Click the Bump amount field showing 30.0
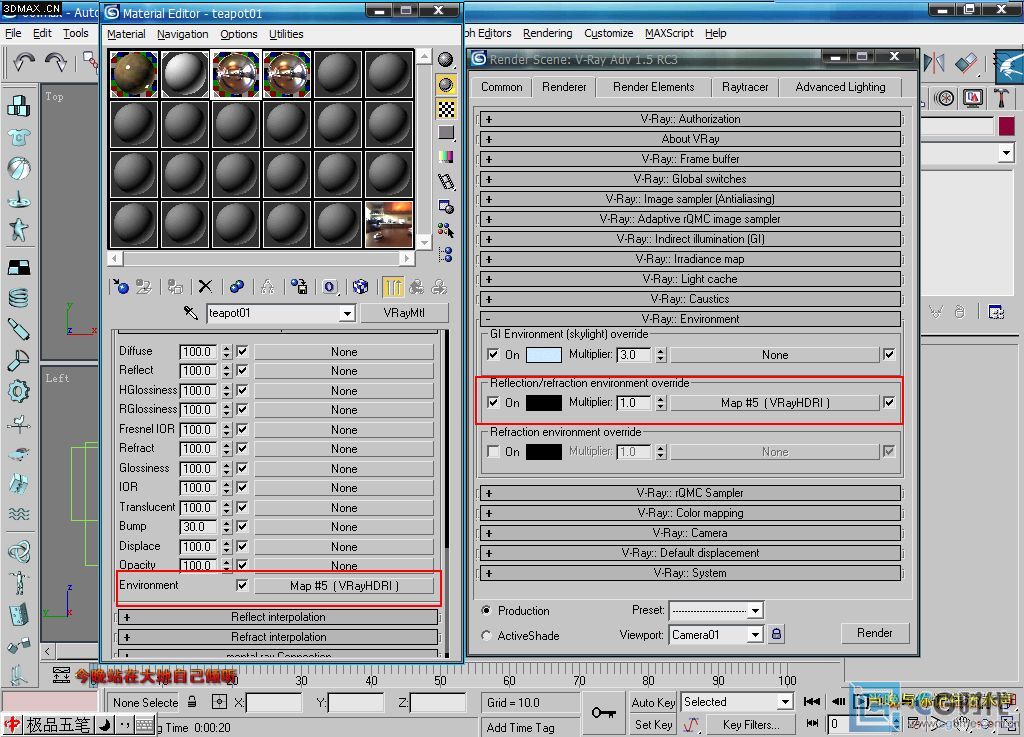The image size is (1024, 737). pos(199,526)
